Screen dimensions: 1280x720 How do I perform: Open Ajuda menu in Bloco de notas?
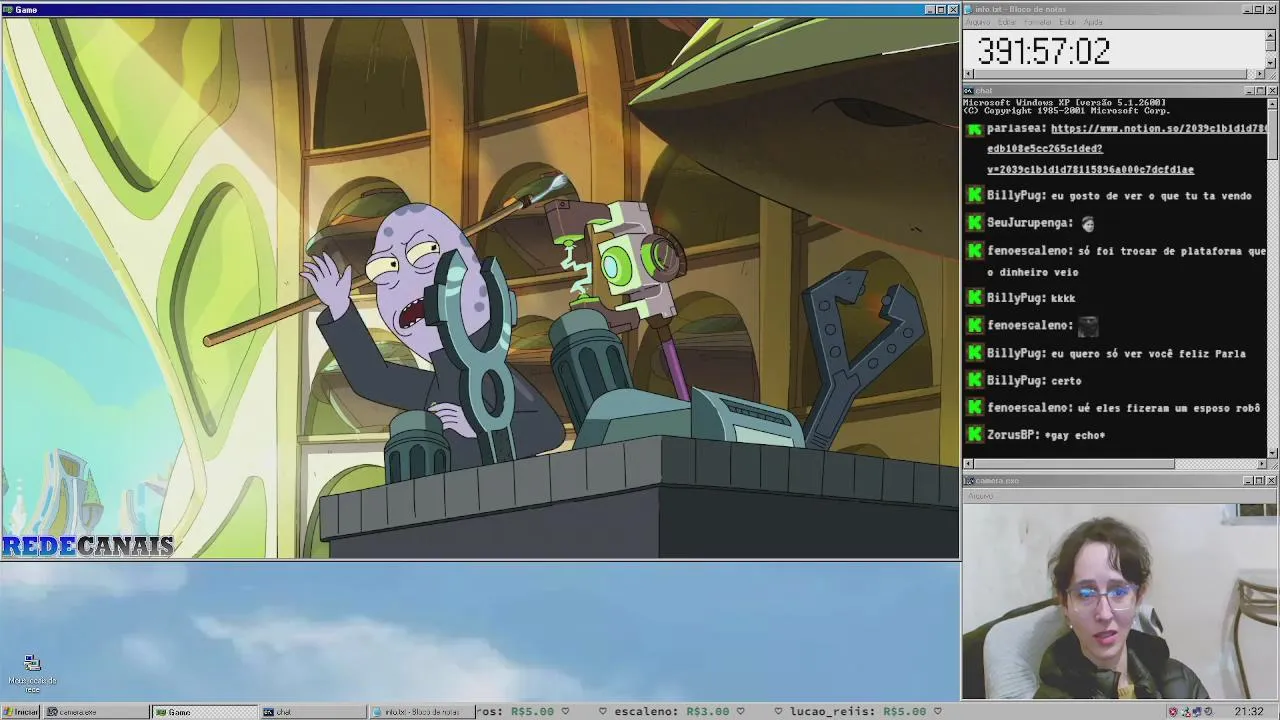(x=1094, y=22)
